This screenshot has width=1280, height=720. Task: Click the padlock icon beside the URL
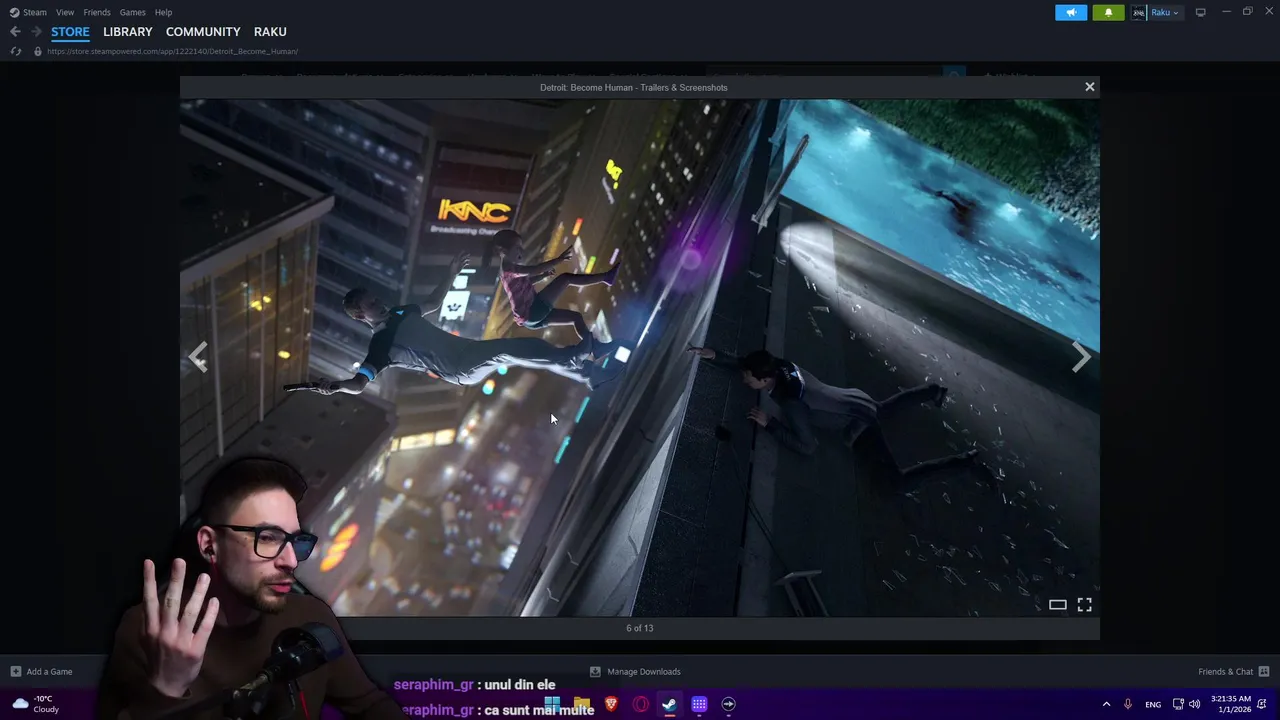pos(38,51)
